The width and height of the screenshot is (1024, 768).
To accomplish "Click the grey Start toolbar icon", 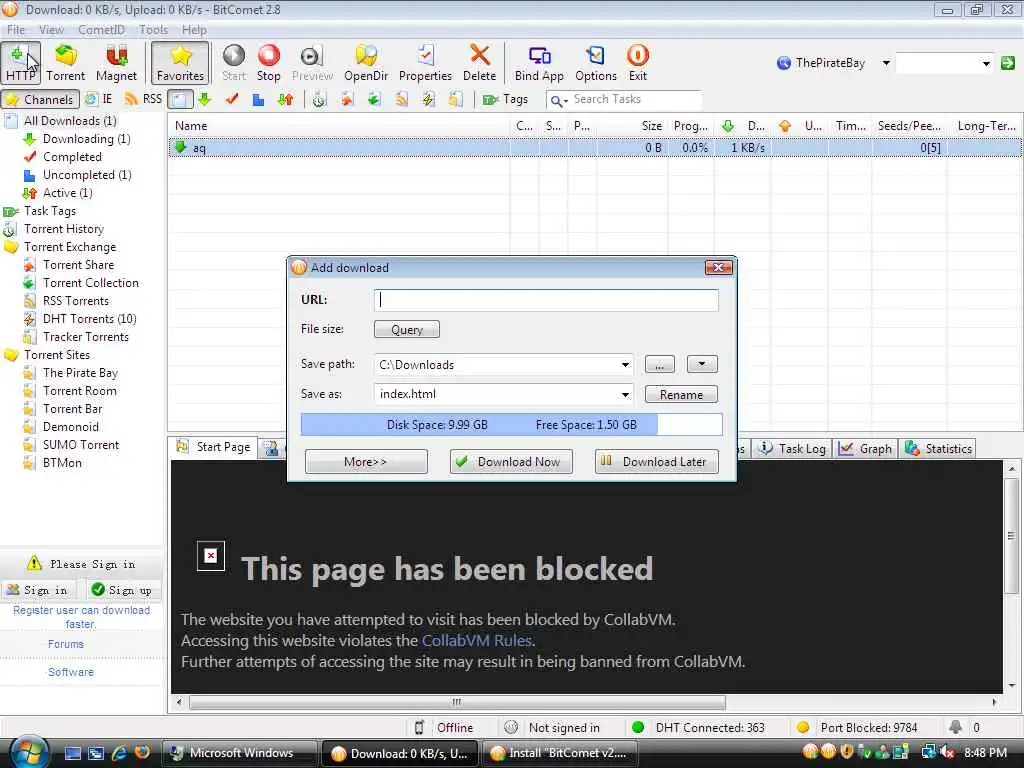I will [x=234, y=63].
